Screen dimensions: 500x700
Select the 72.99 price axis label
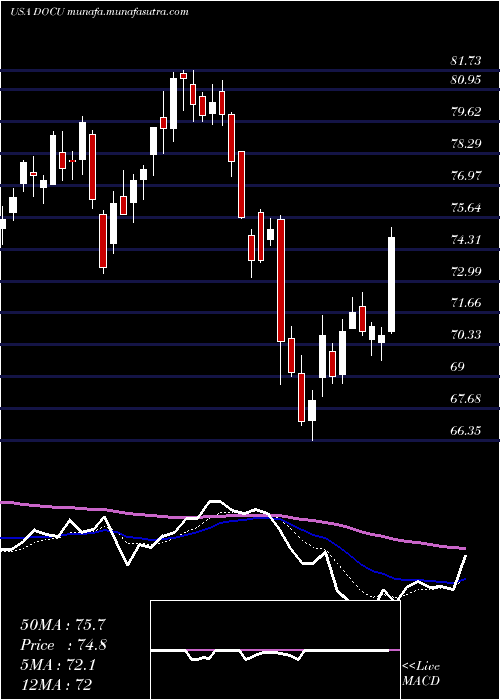click(466, 271)
